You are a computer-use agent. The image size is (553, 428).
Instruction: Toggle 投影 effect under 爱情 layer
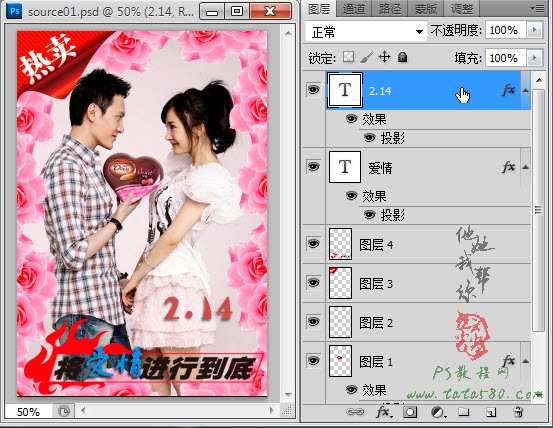point(369,214)
